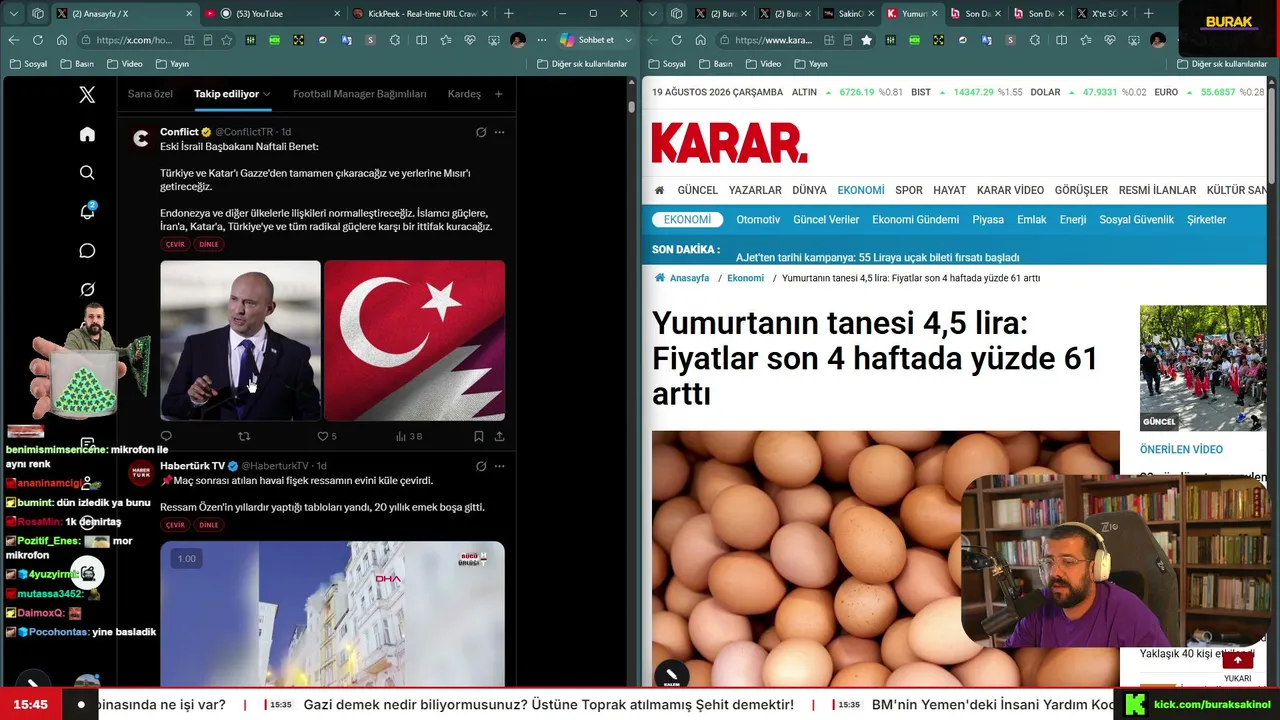The image size is (1280, 720).
Task: Open Extensions puzzle icon in X window
Action: pos(396,40)
